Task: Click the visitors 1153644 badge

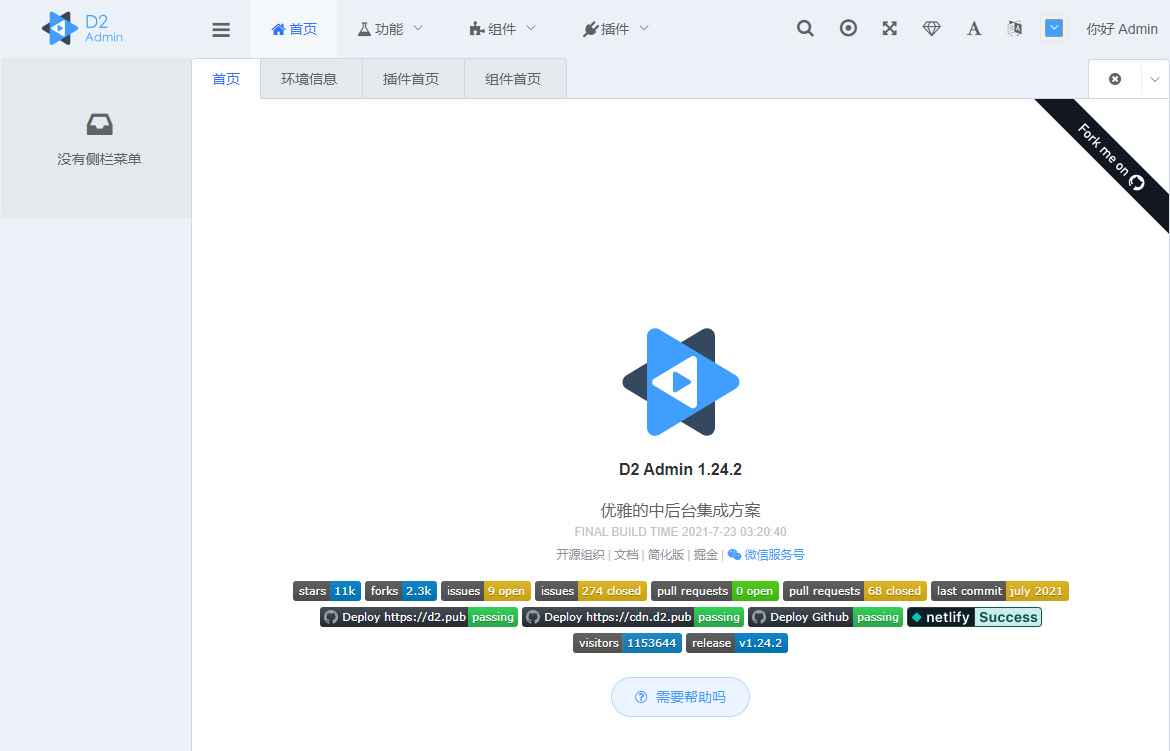Action: (627, 644)
